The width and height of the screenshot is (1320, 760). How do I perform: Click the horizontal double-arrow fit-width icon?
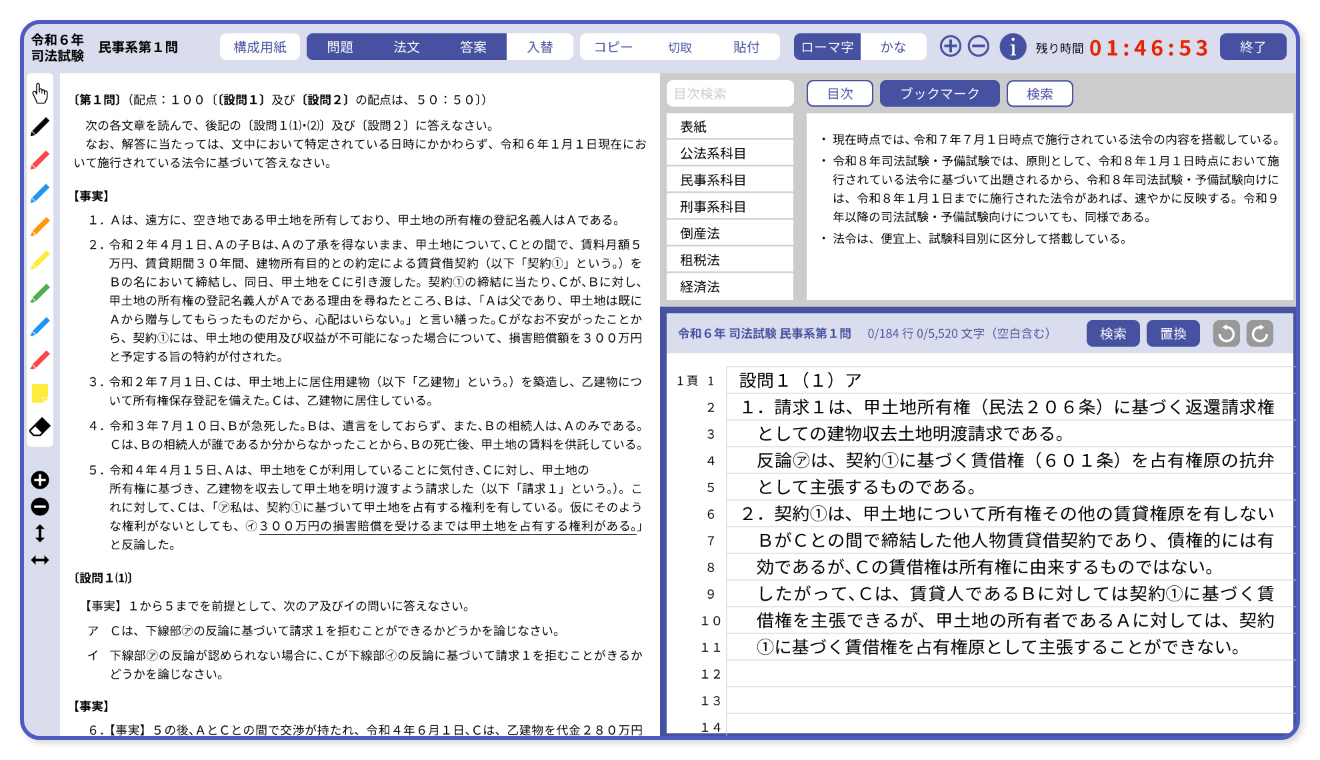(40, 560)
